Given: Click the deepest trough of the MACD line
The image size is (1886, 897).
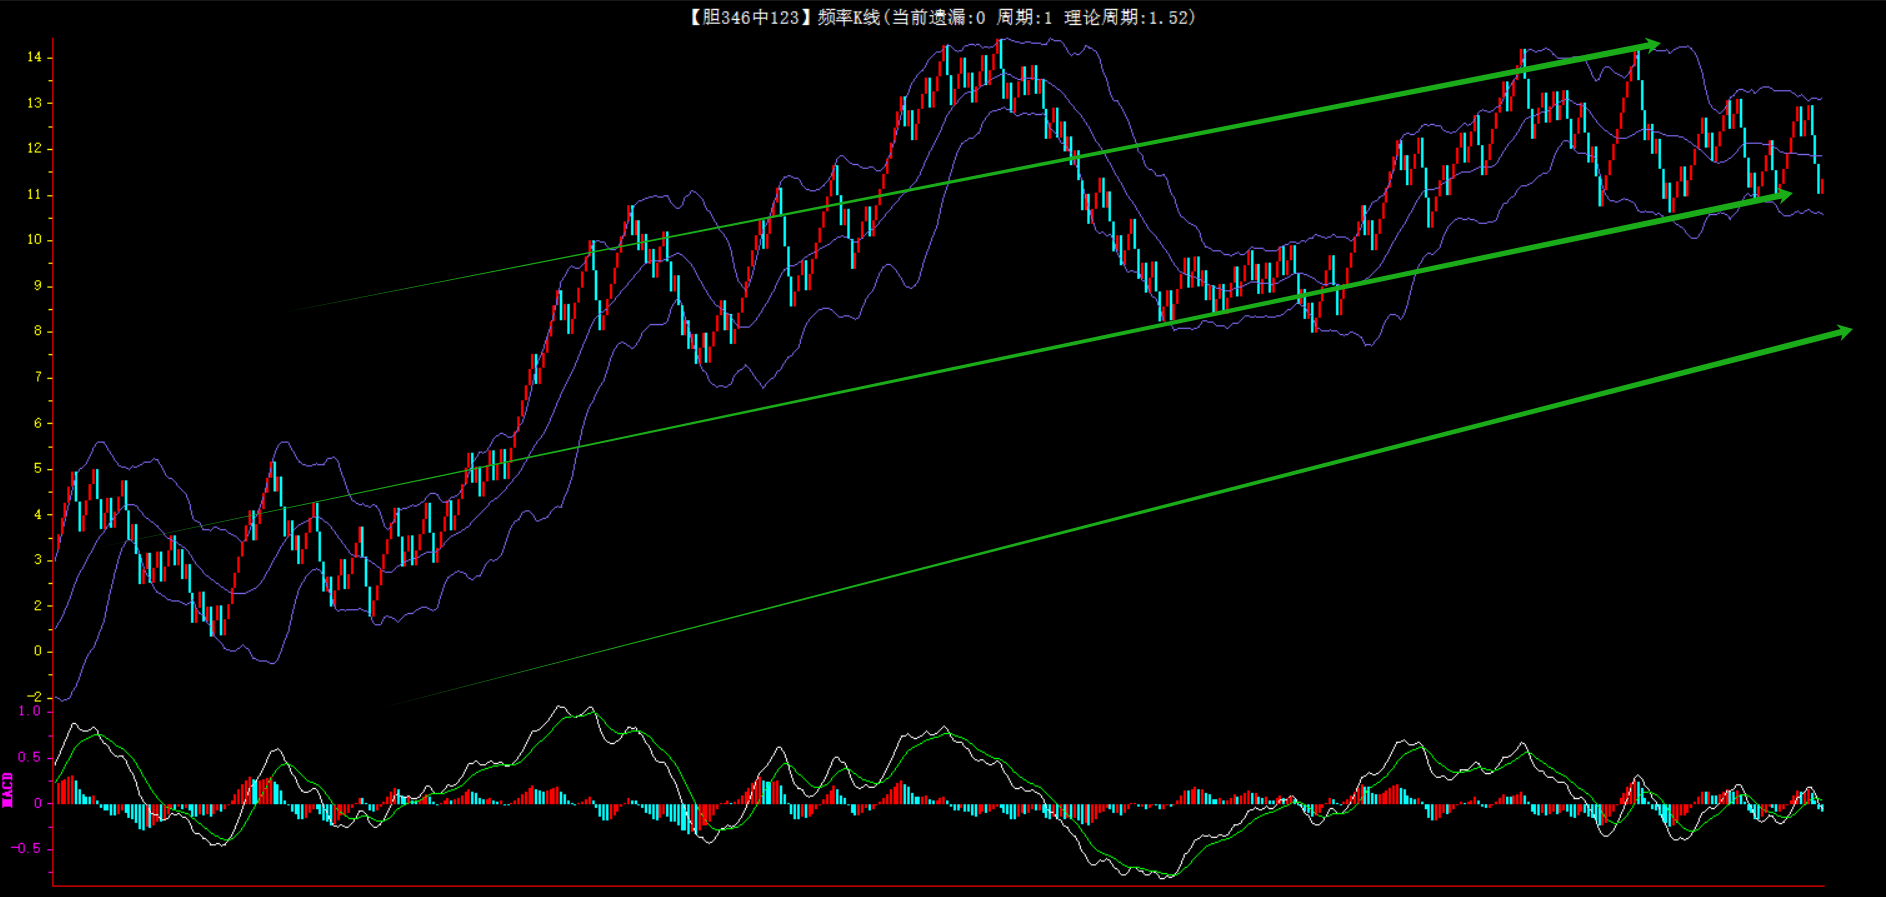Looking at the screenshot, I should click(1165, 877).
